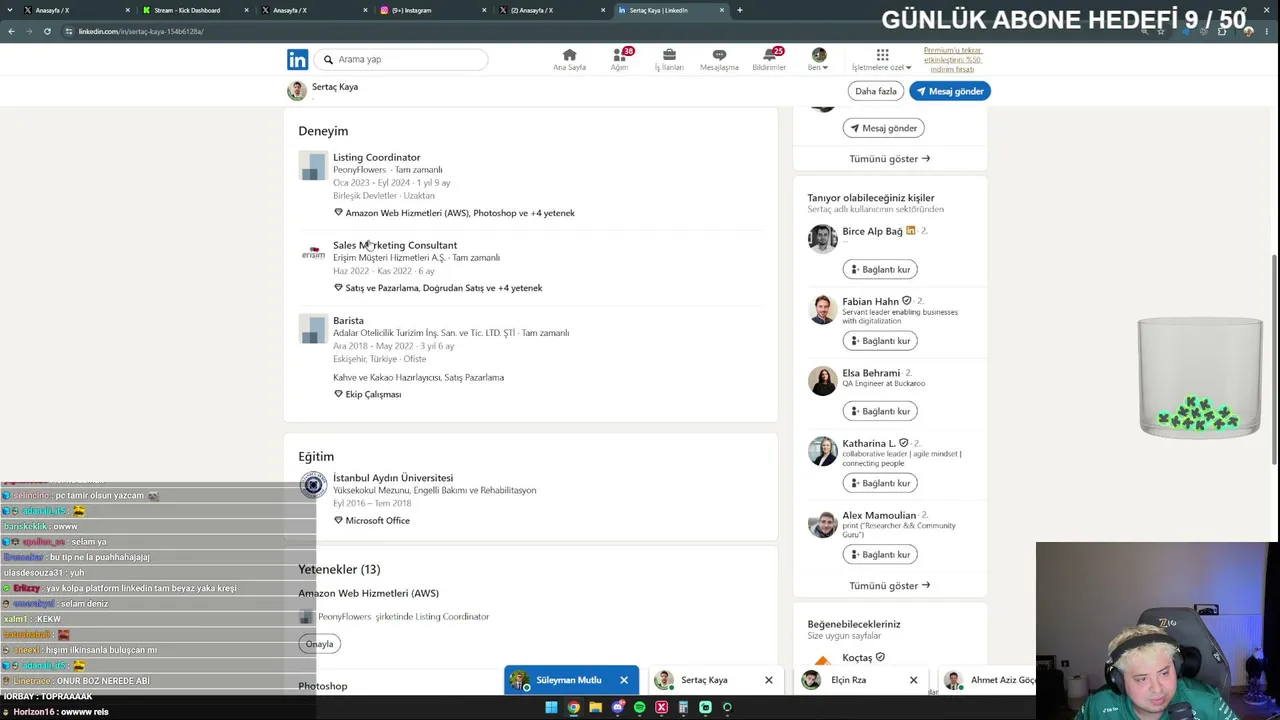Show Satış ve Pazarlama skills link
Viewport: 1280px width, 720px height.
[438, 288]
